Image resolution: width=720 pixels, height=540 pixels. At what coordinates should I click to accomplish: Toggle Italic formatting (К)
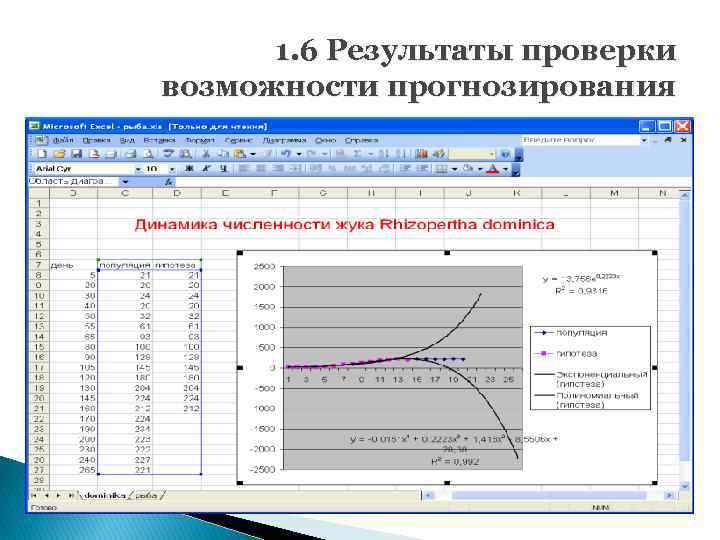coord(206,169)
